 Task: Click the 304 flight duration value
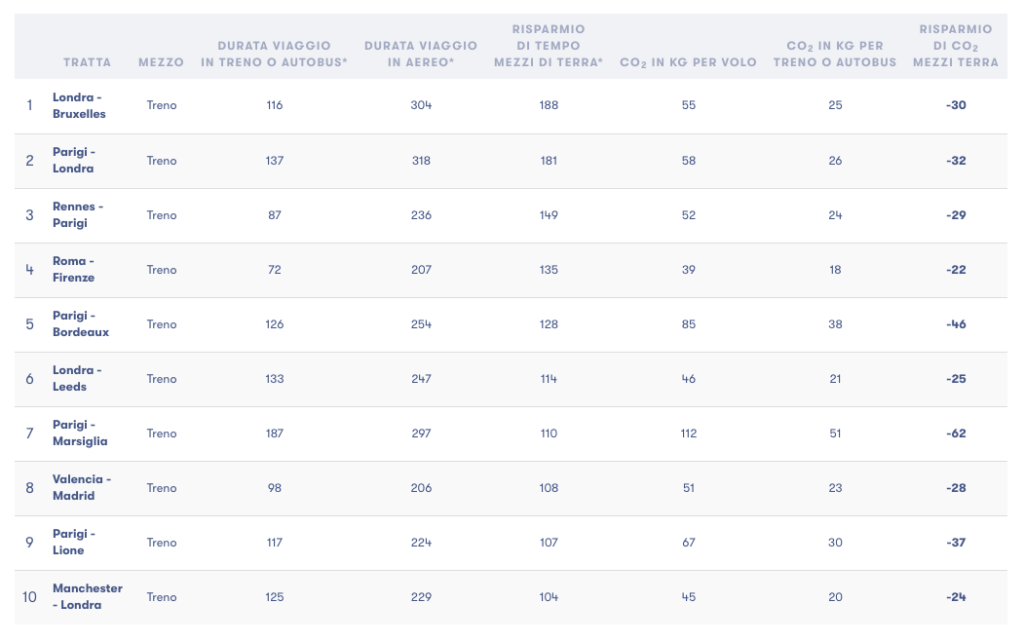point(421,105)
